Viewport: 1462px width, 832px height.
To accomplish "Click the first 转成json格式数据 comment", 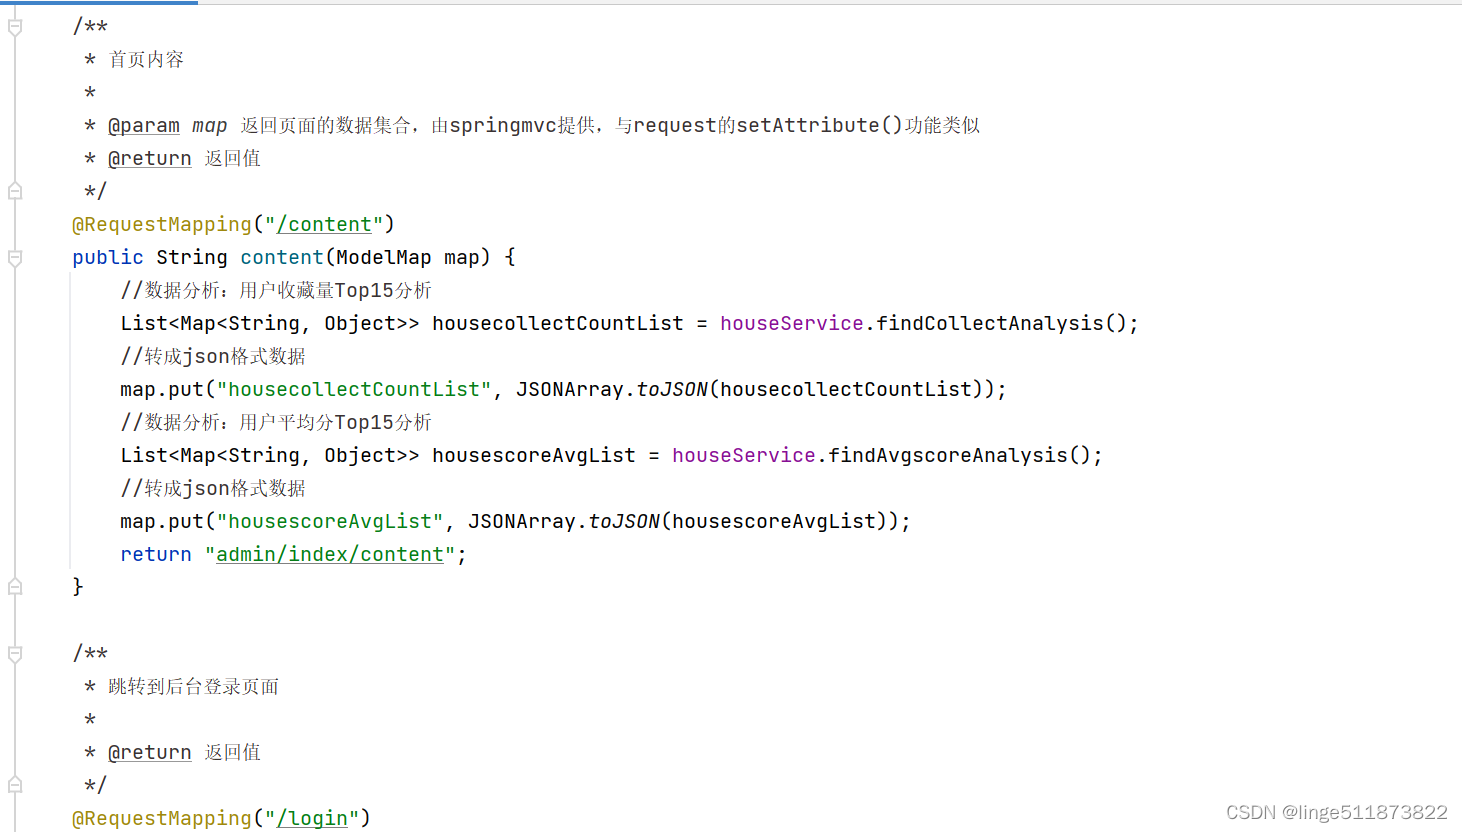I will click(x=213, y=357).
